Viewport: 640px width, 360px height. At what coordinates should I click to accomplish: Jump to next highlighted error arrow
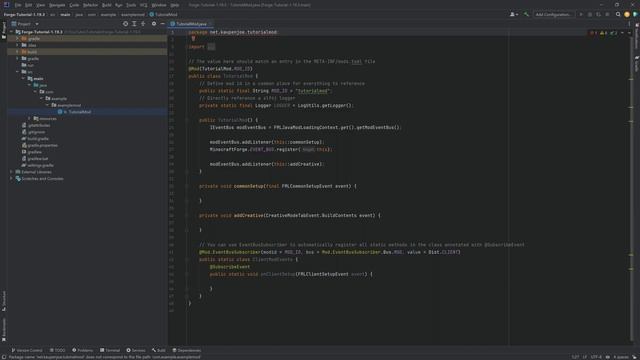(x=629, y=33)
